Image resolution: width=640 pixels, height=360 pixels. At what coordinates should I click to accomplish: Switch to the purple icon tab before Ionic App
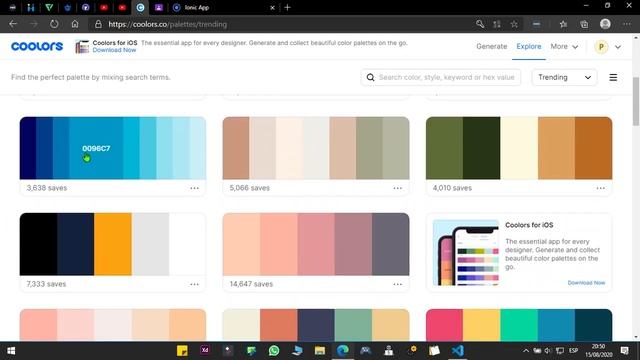pyautogui.click(x=159, y=7)
